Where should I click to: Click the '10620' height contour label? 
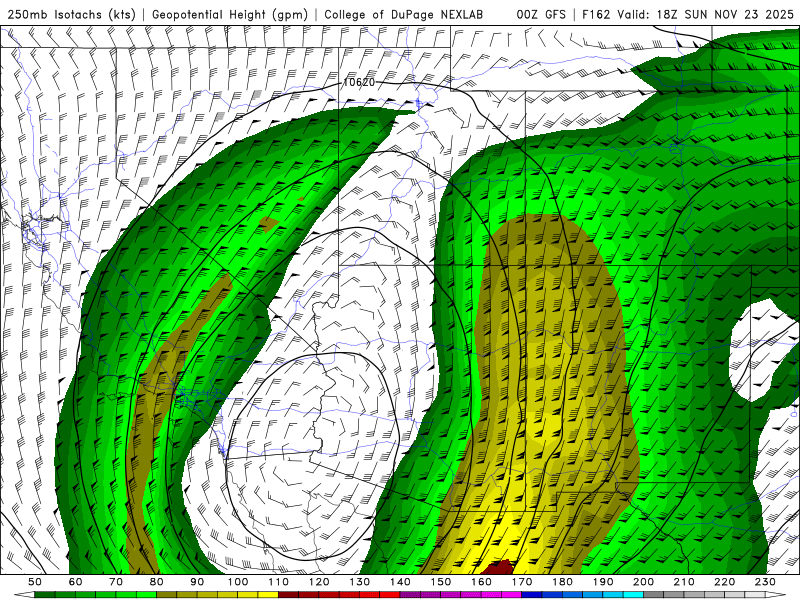pos(359,82)
